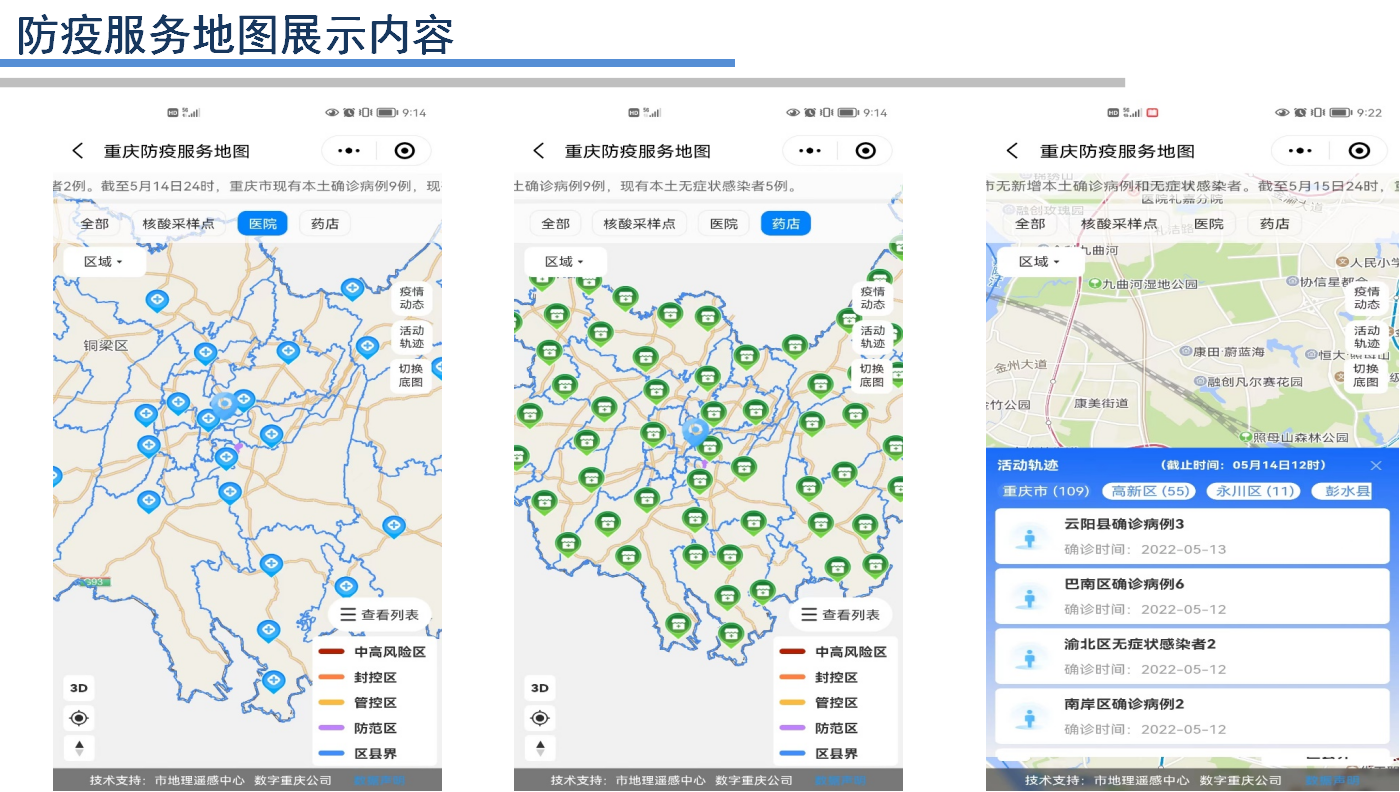Tap 康田·蔚蓝海 map point on right phone
Viewport: 1400px width, 792px height.
1222,352
